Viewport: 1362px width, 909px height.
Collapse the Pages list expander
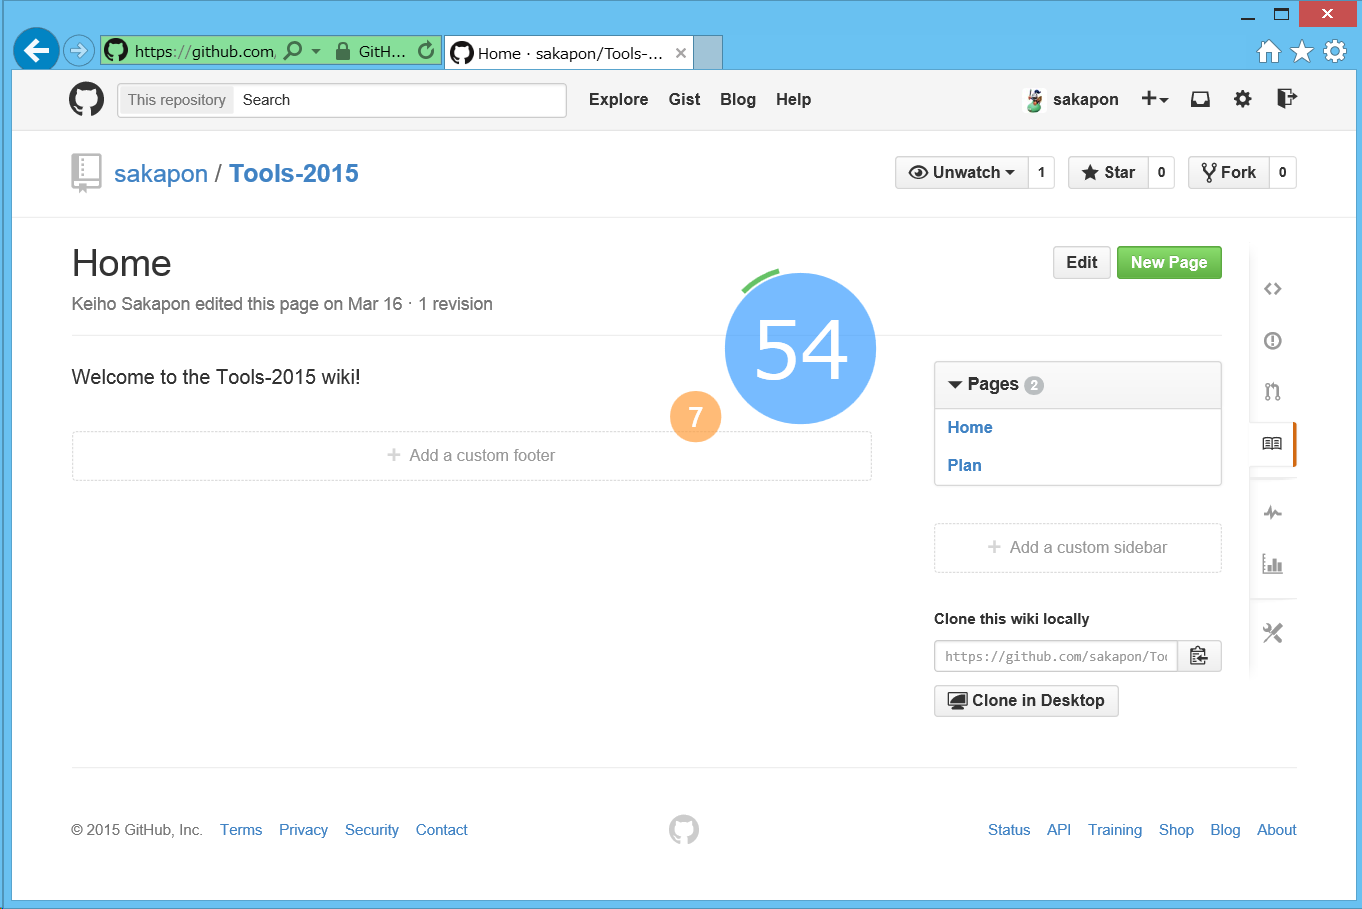(955, 384)
